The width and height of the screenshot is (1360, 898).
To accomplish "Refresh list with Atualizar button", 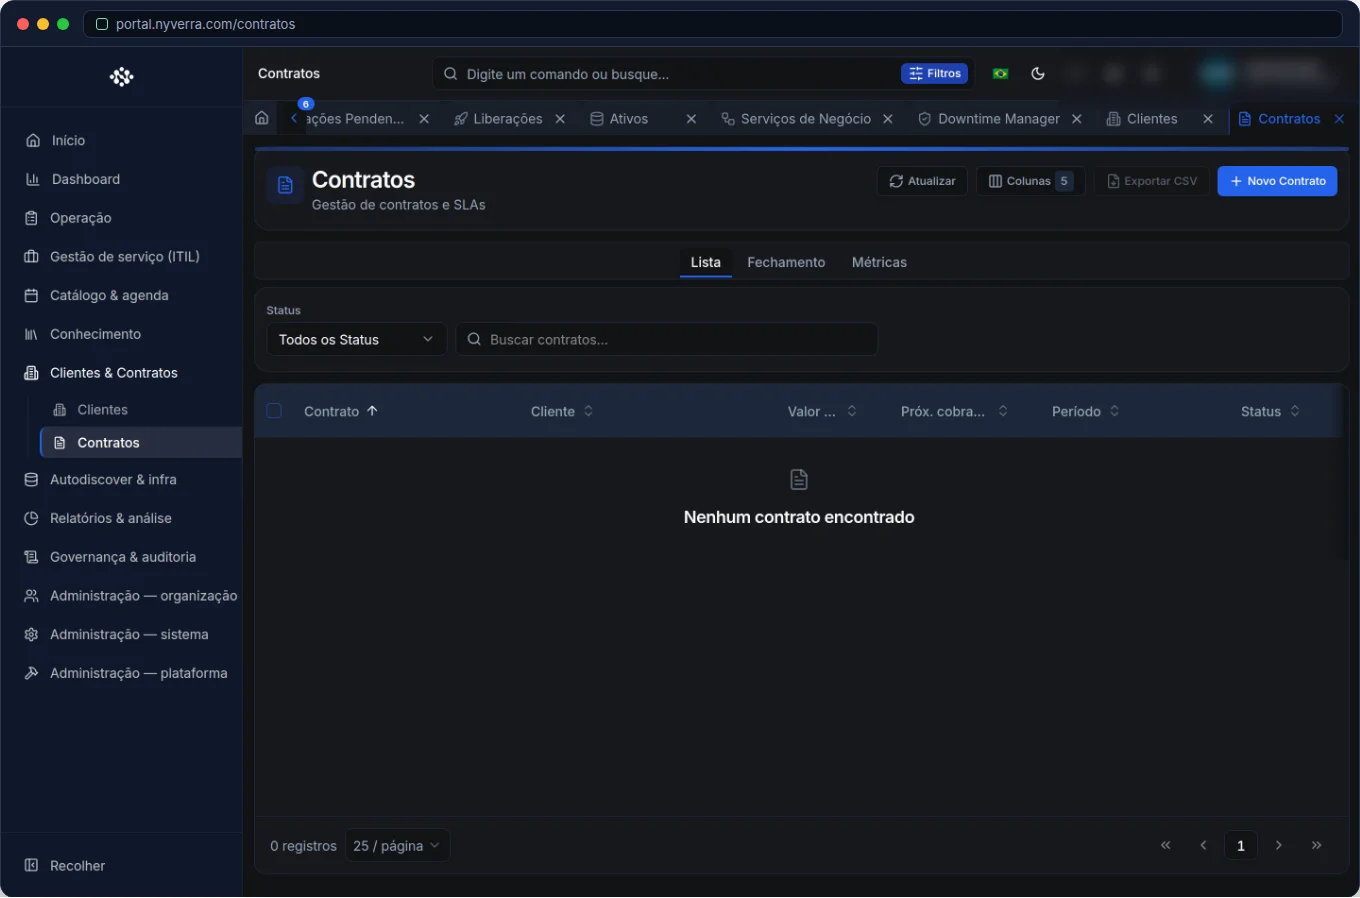I will [922, 181].
